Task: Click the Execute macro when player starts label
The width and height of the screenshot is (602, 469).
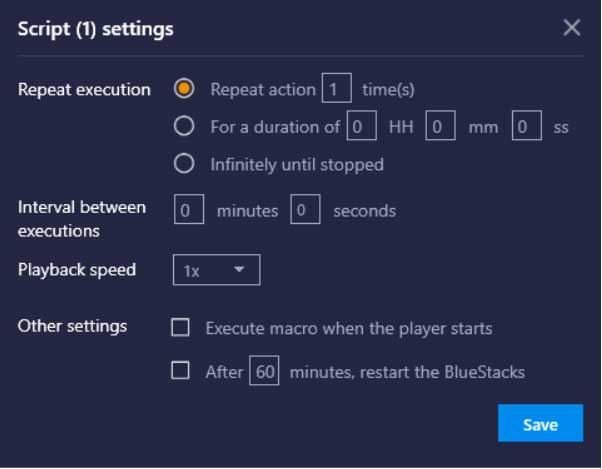Action: (x=349, y=328)
